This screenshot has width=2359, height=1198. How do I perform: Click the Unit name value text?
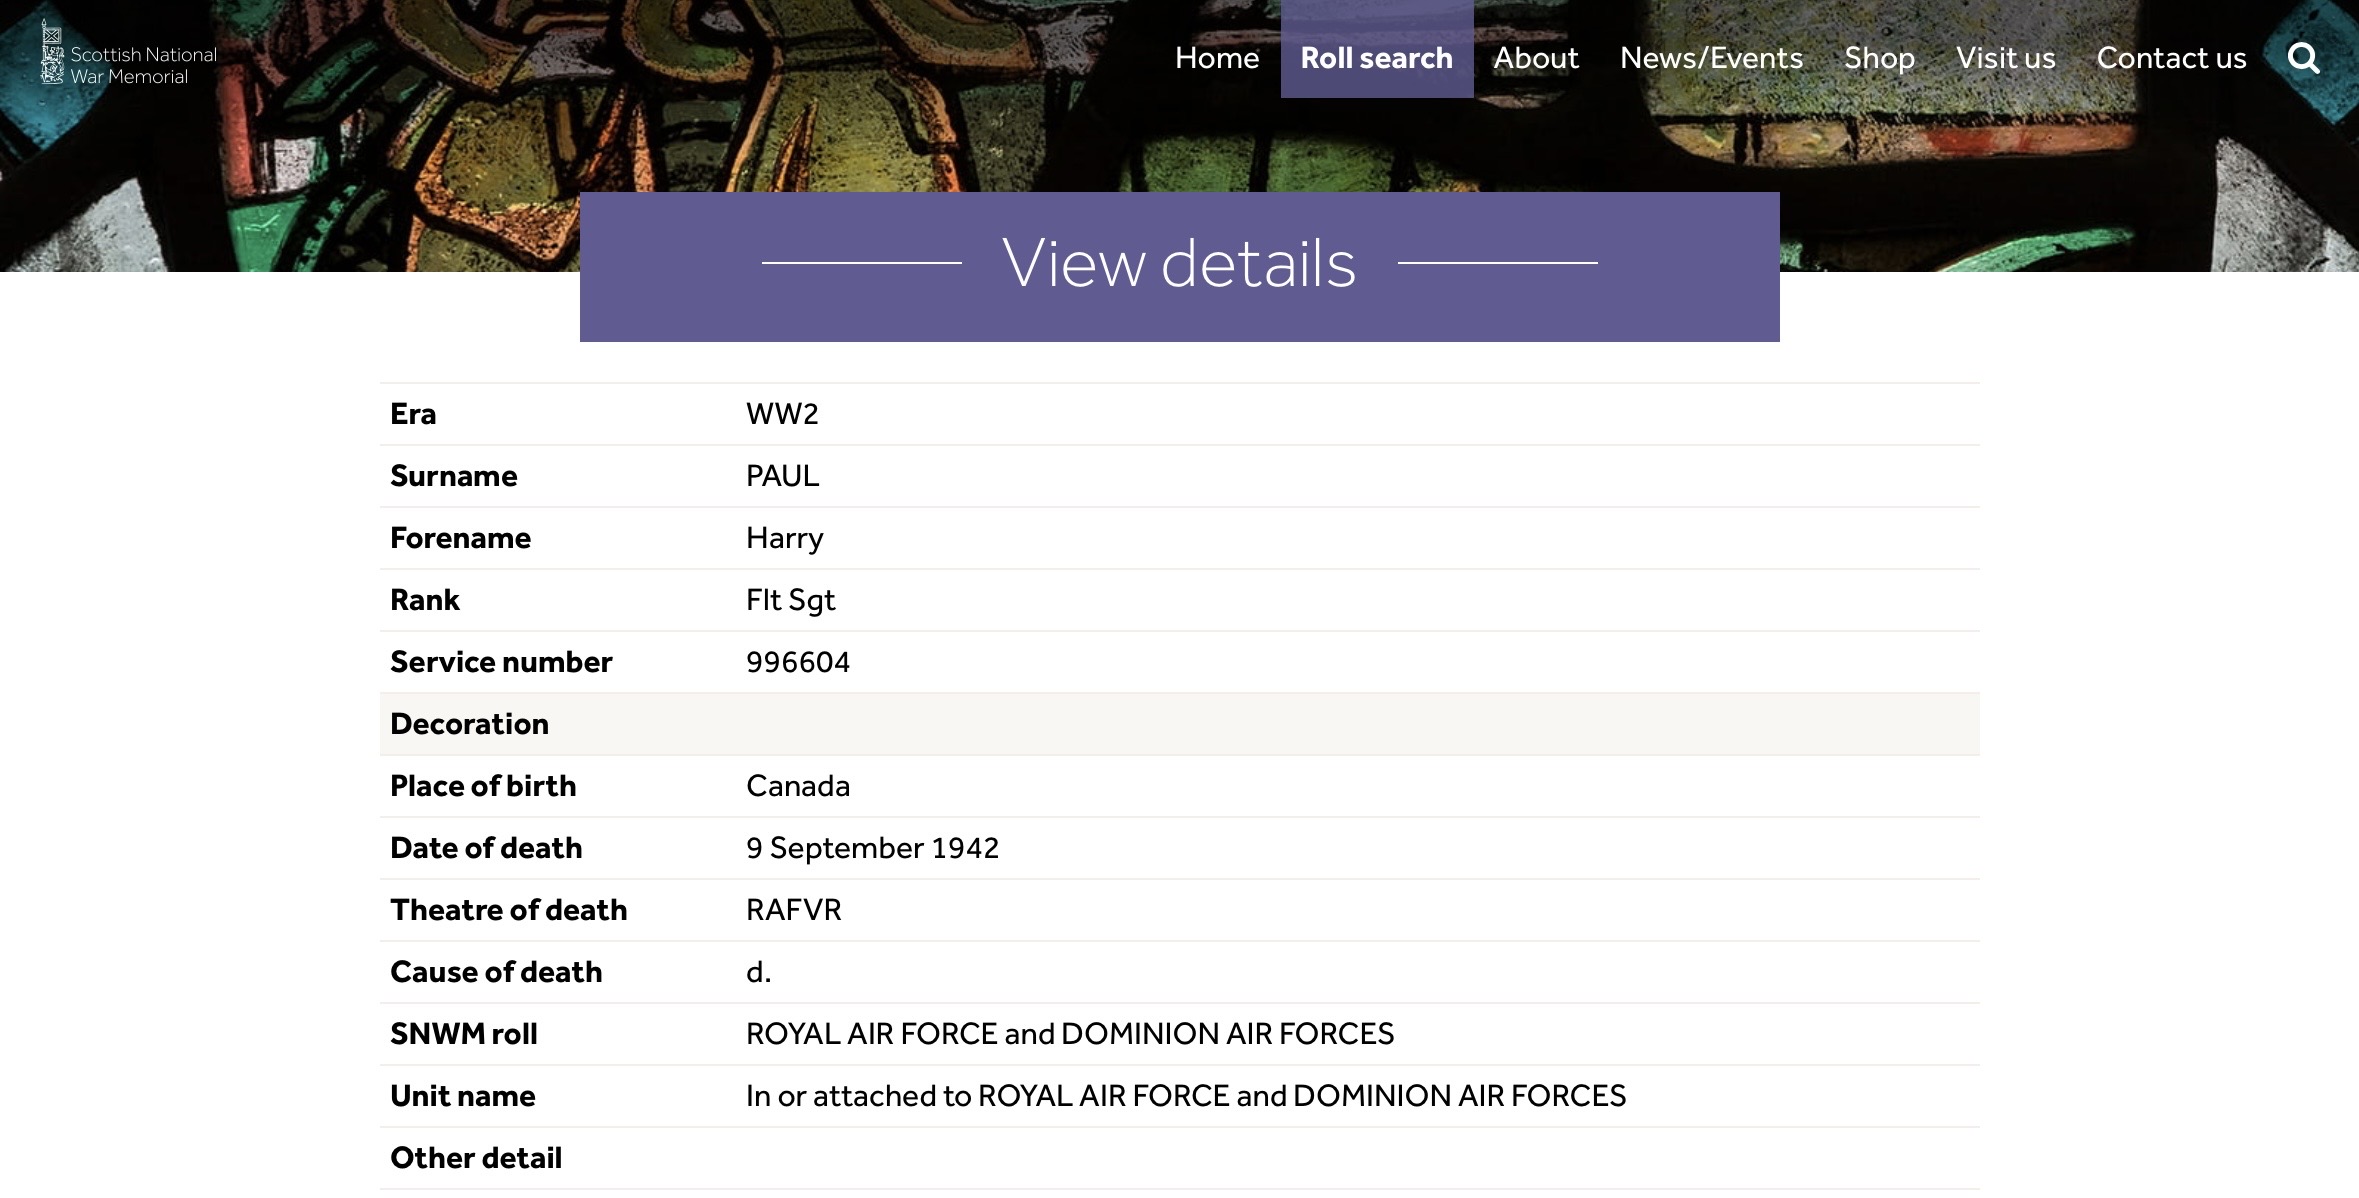click(1185, 1096)
